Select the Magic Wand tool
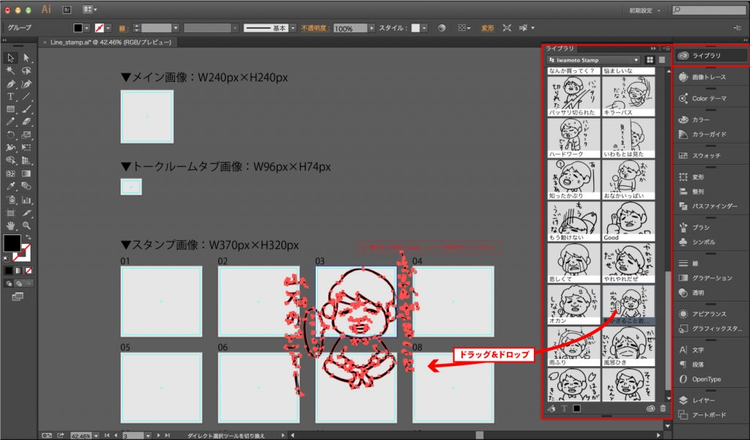The width and height of the screenshot is (750, 440). (x=11, y=71)
